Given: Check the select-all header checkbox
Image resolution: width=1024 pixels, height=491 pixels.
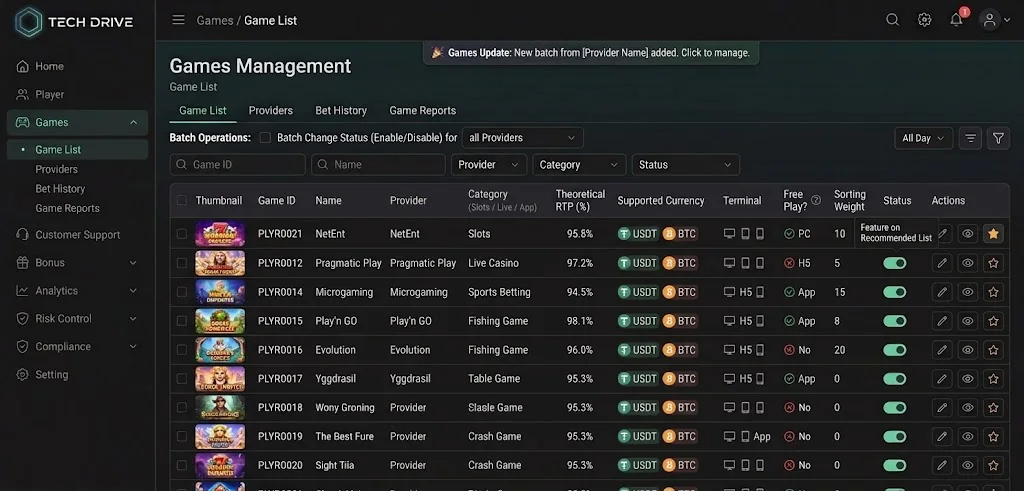Looking at the screenshot, I should pyautogui.click(x=182, y=200).
